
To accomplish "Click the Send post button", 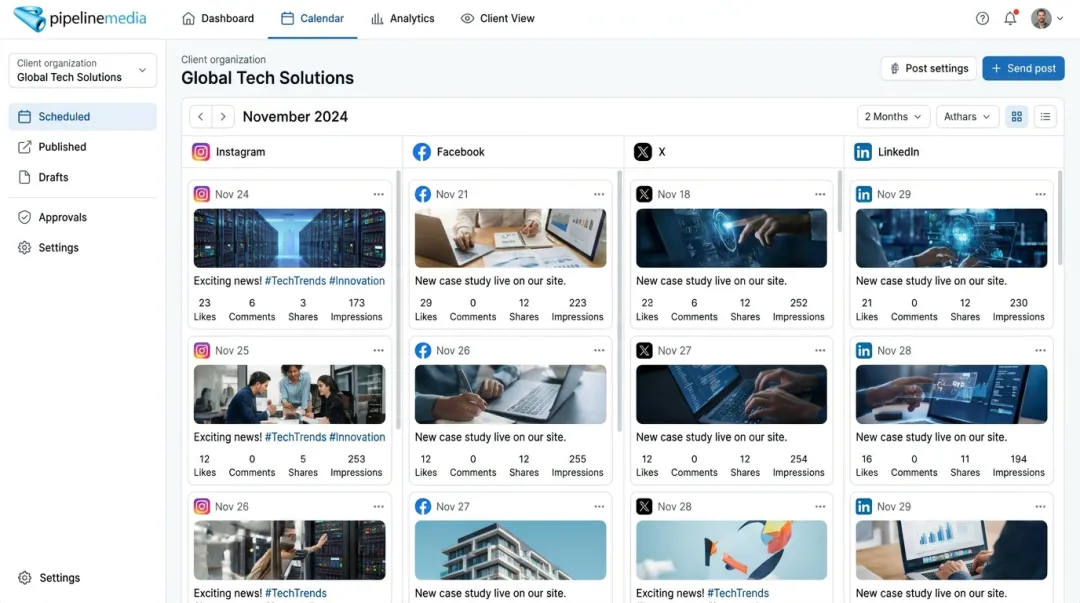I will point(1023,68).
